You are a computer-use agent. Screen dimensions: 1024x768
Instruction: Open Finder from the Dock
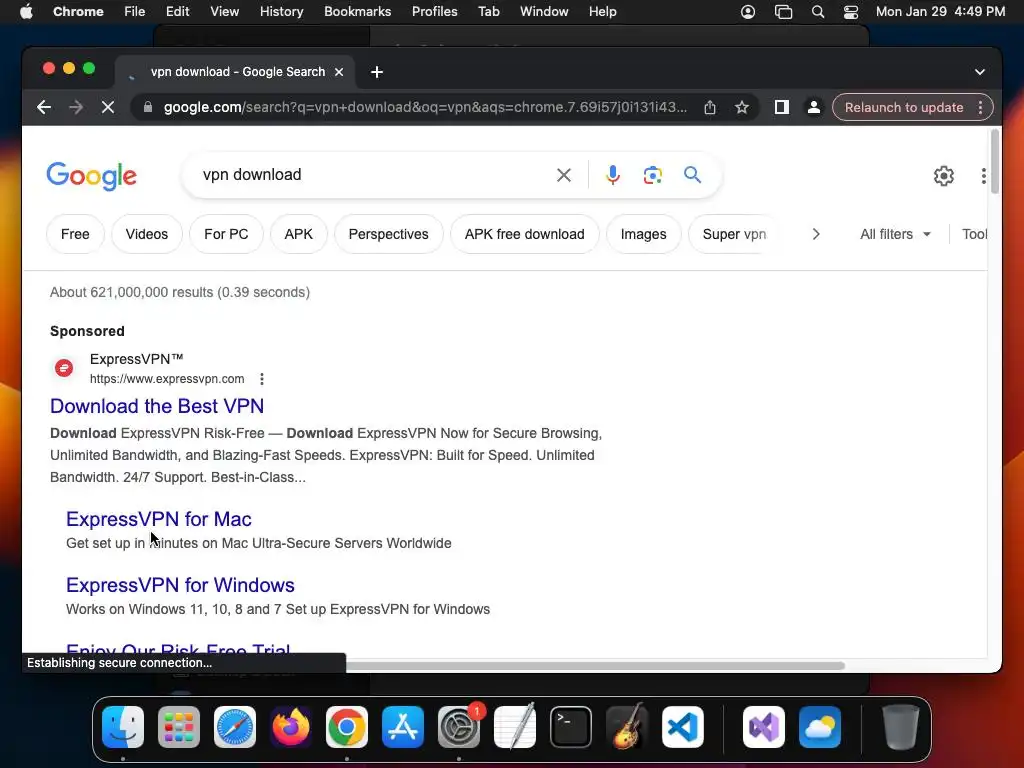(x=123, y=727)
